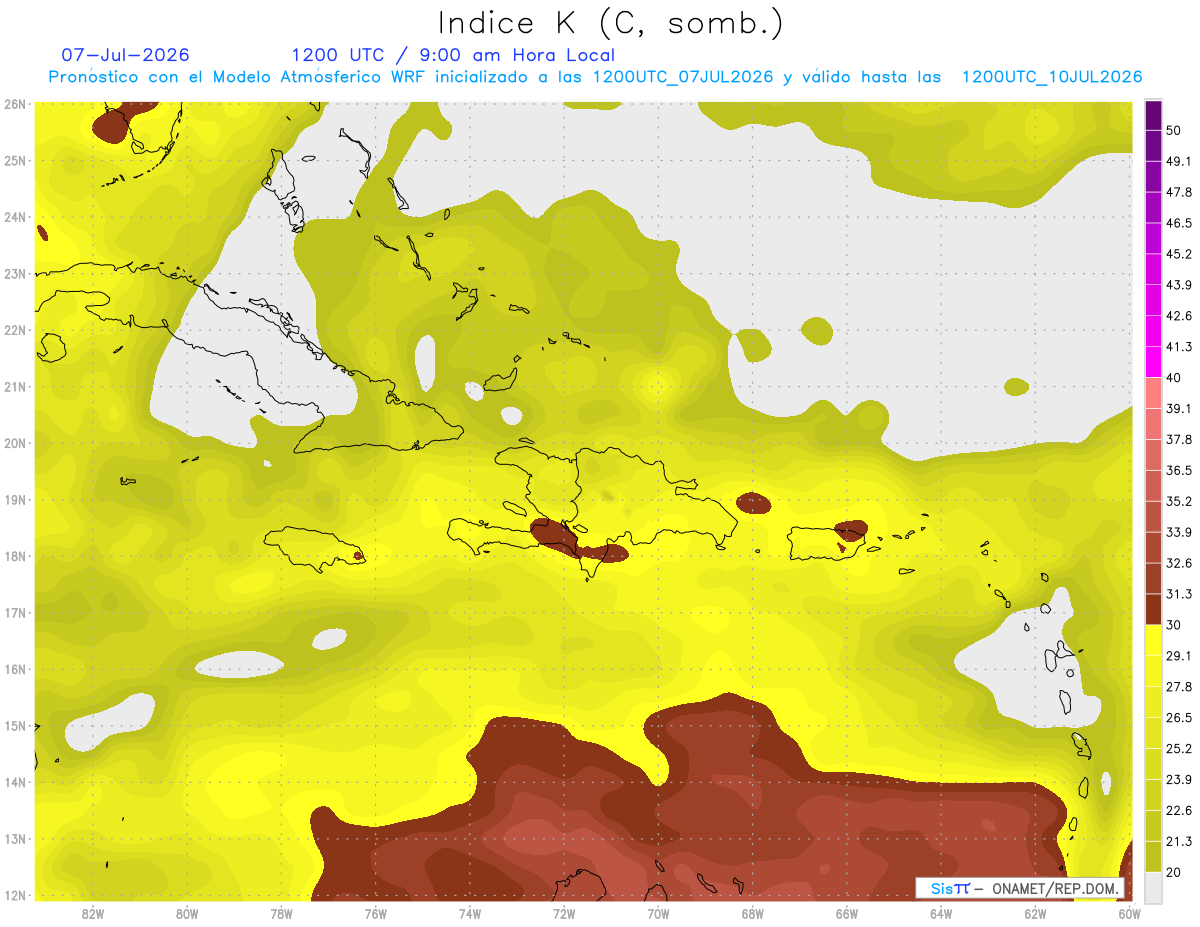The image size is (1200, 927).
Task: Click the "26.5" color bar value
Action: (1179, 717)
